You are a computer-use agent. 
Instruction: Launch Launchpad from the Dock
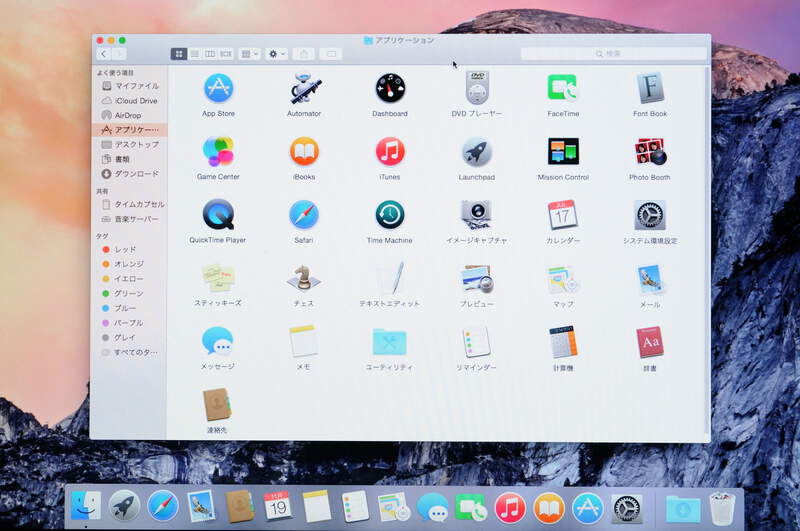coord(124,506)
